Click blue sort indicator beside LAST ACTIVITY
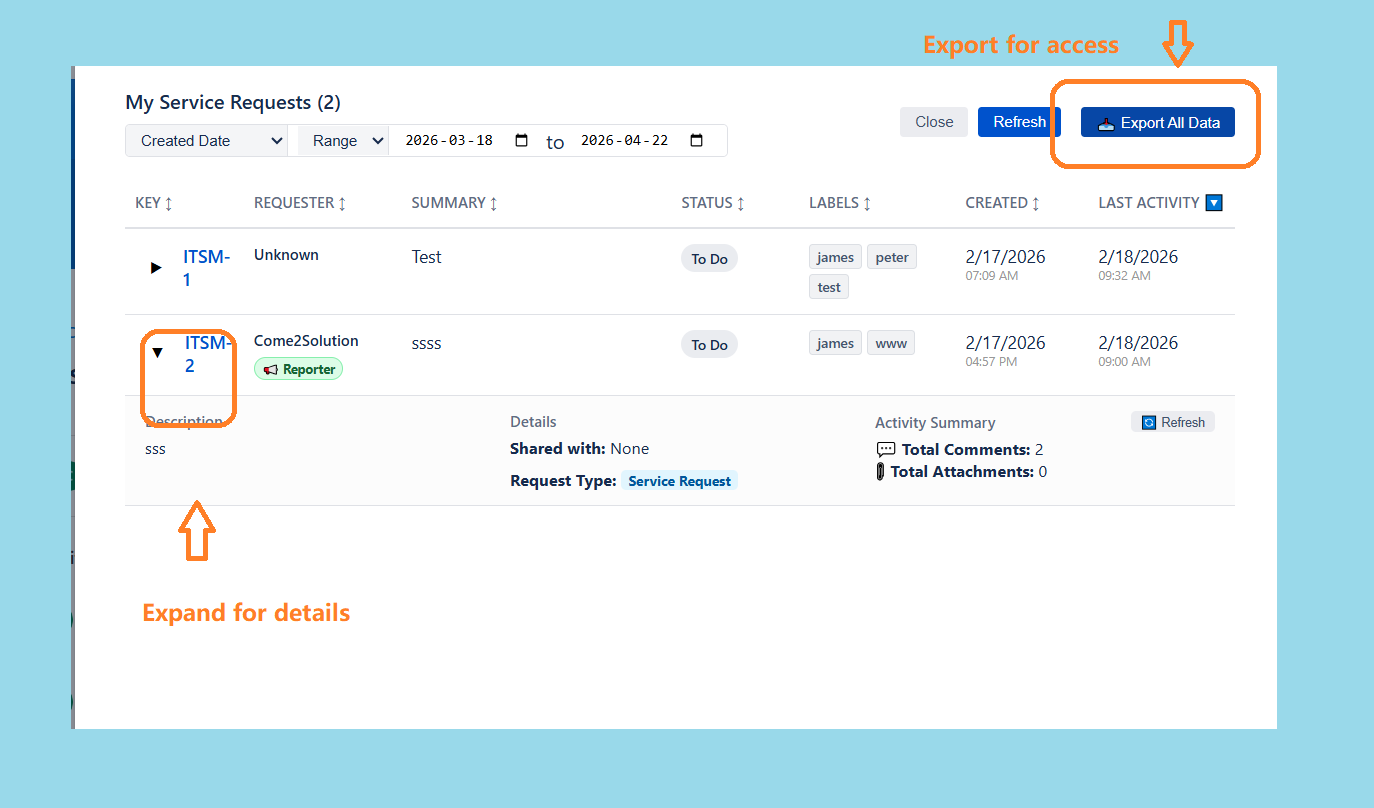This screenshot has width=1374, height=808. point(1214,203)
